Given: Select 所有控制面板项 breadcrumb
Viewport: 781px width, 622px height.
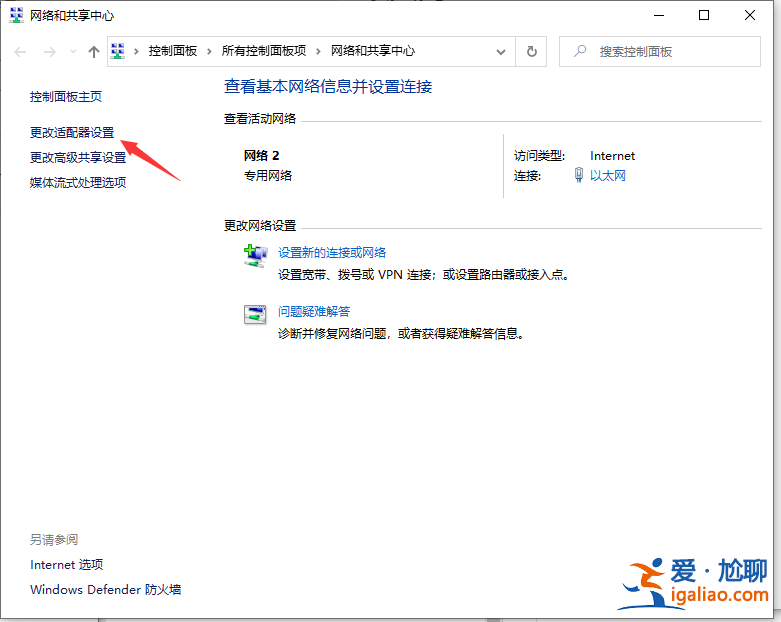Looking at the screenshot, I should click(263, 51).
